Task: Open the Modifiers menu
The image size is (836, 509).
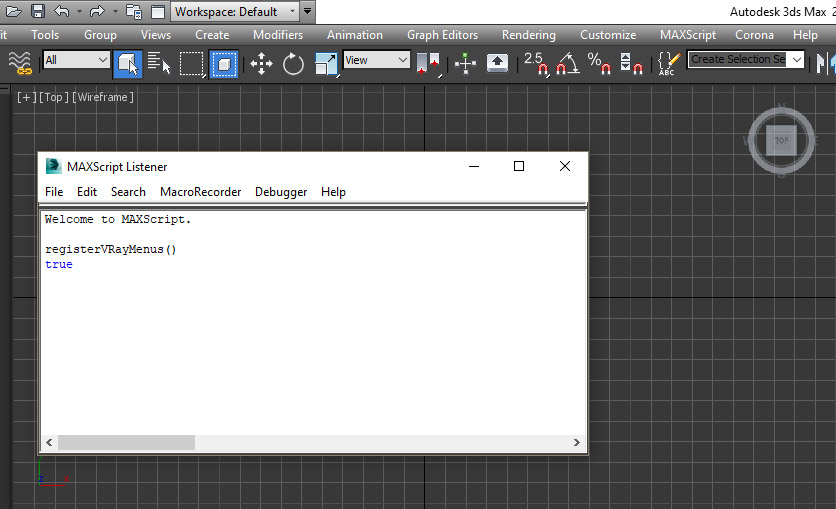Action: pos(278,35)
